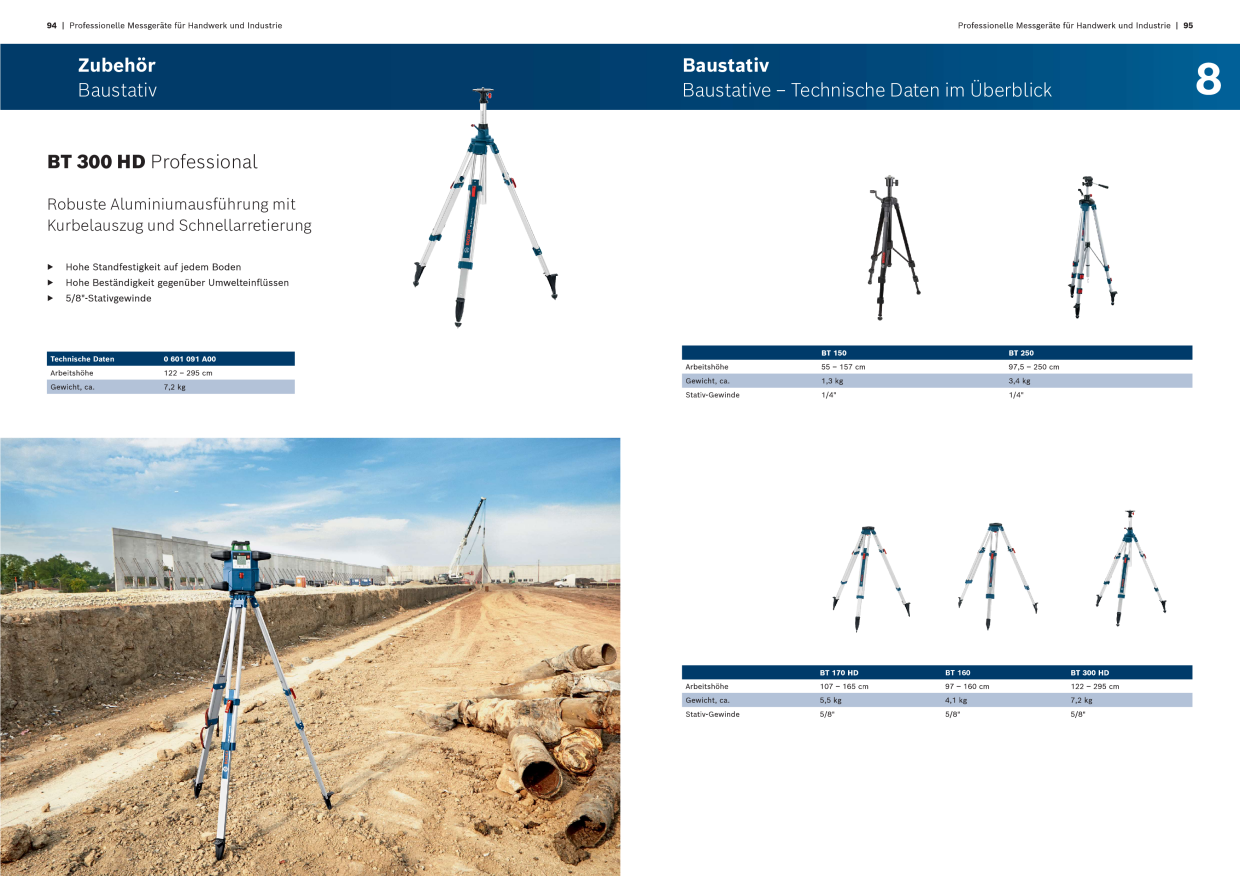1240x876 pixels.
Task: Click the large BT 300 HD tripod image
Action: (x=485, y=207)
